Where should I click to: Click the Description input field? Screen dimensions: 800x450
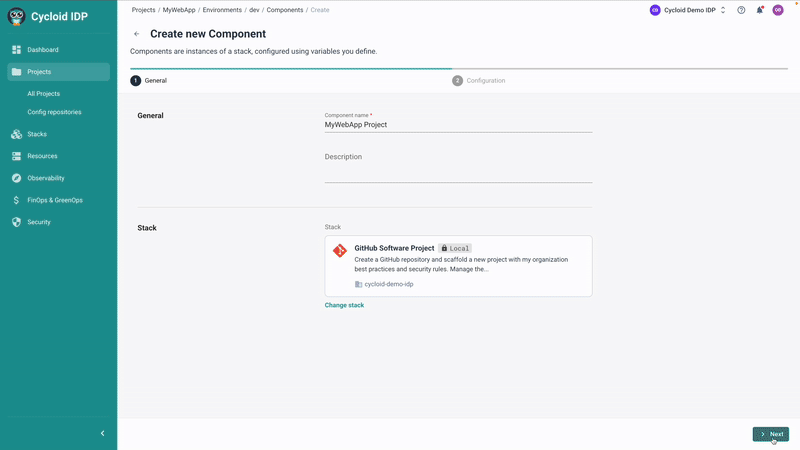tap(458, 174)
